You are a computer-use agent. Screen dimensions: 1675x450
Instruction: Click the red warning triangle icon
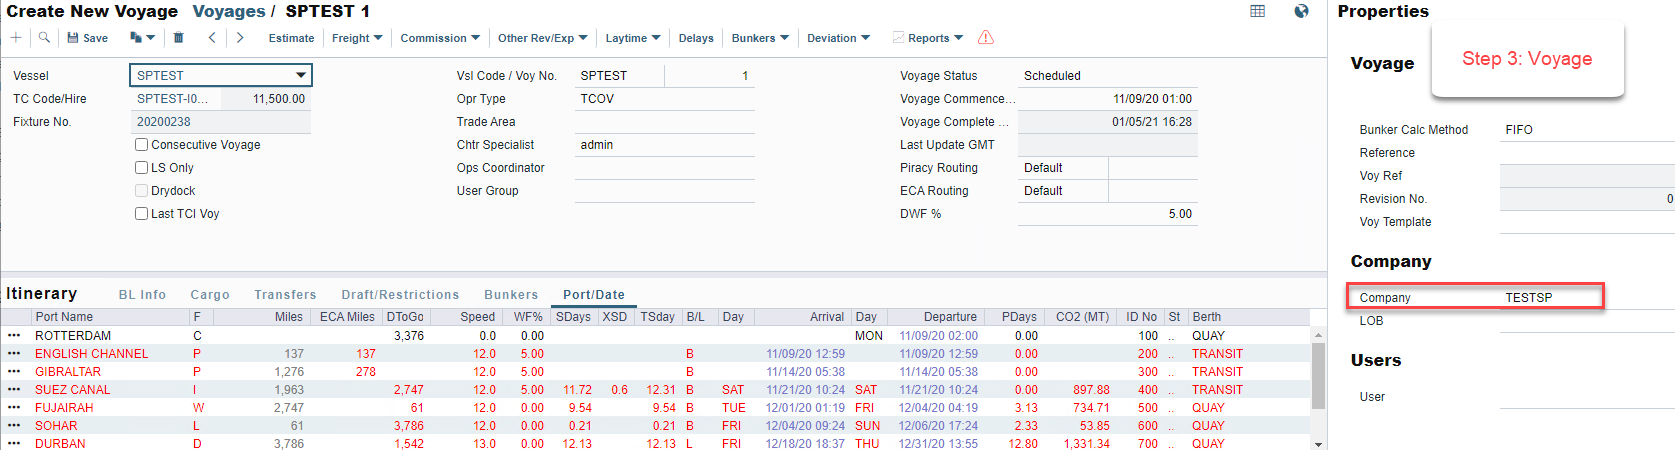point(985,38)
